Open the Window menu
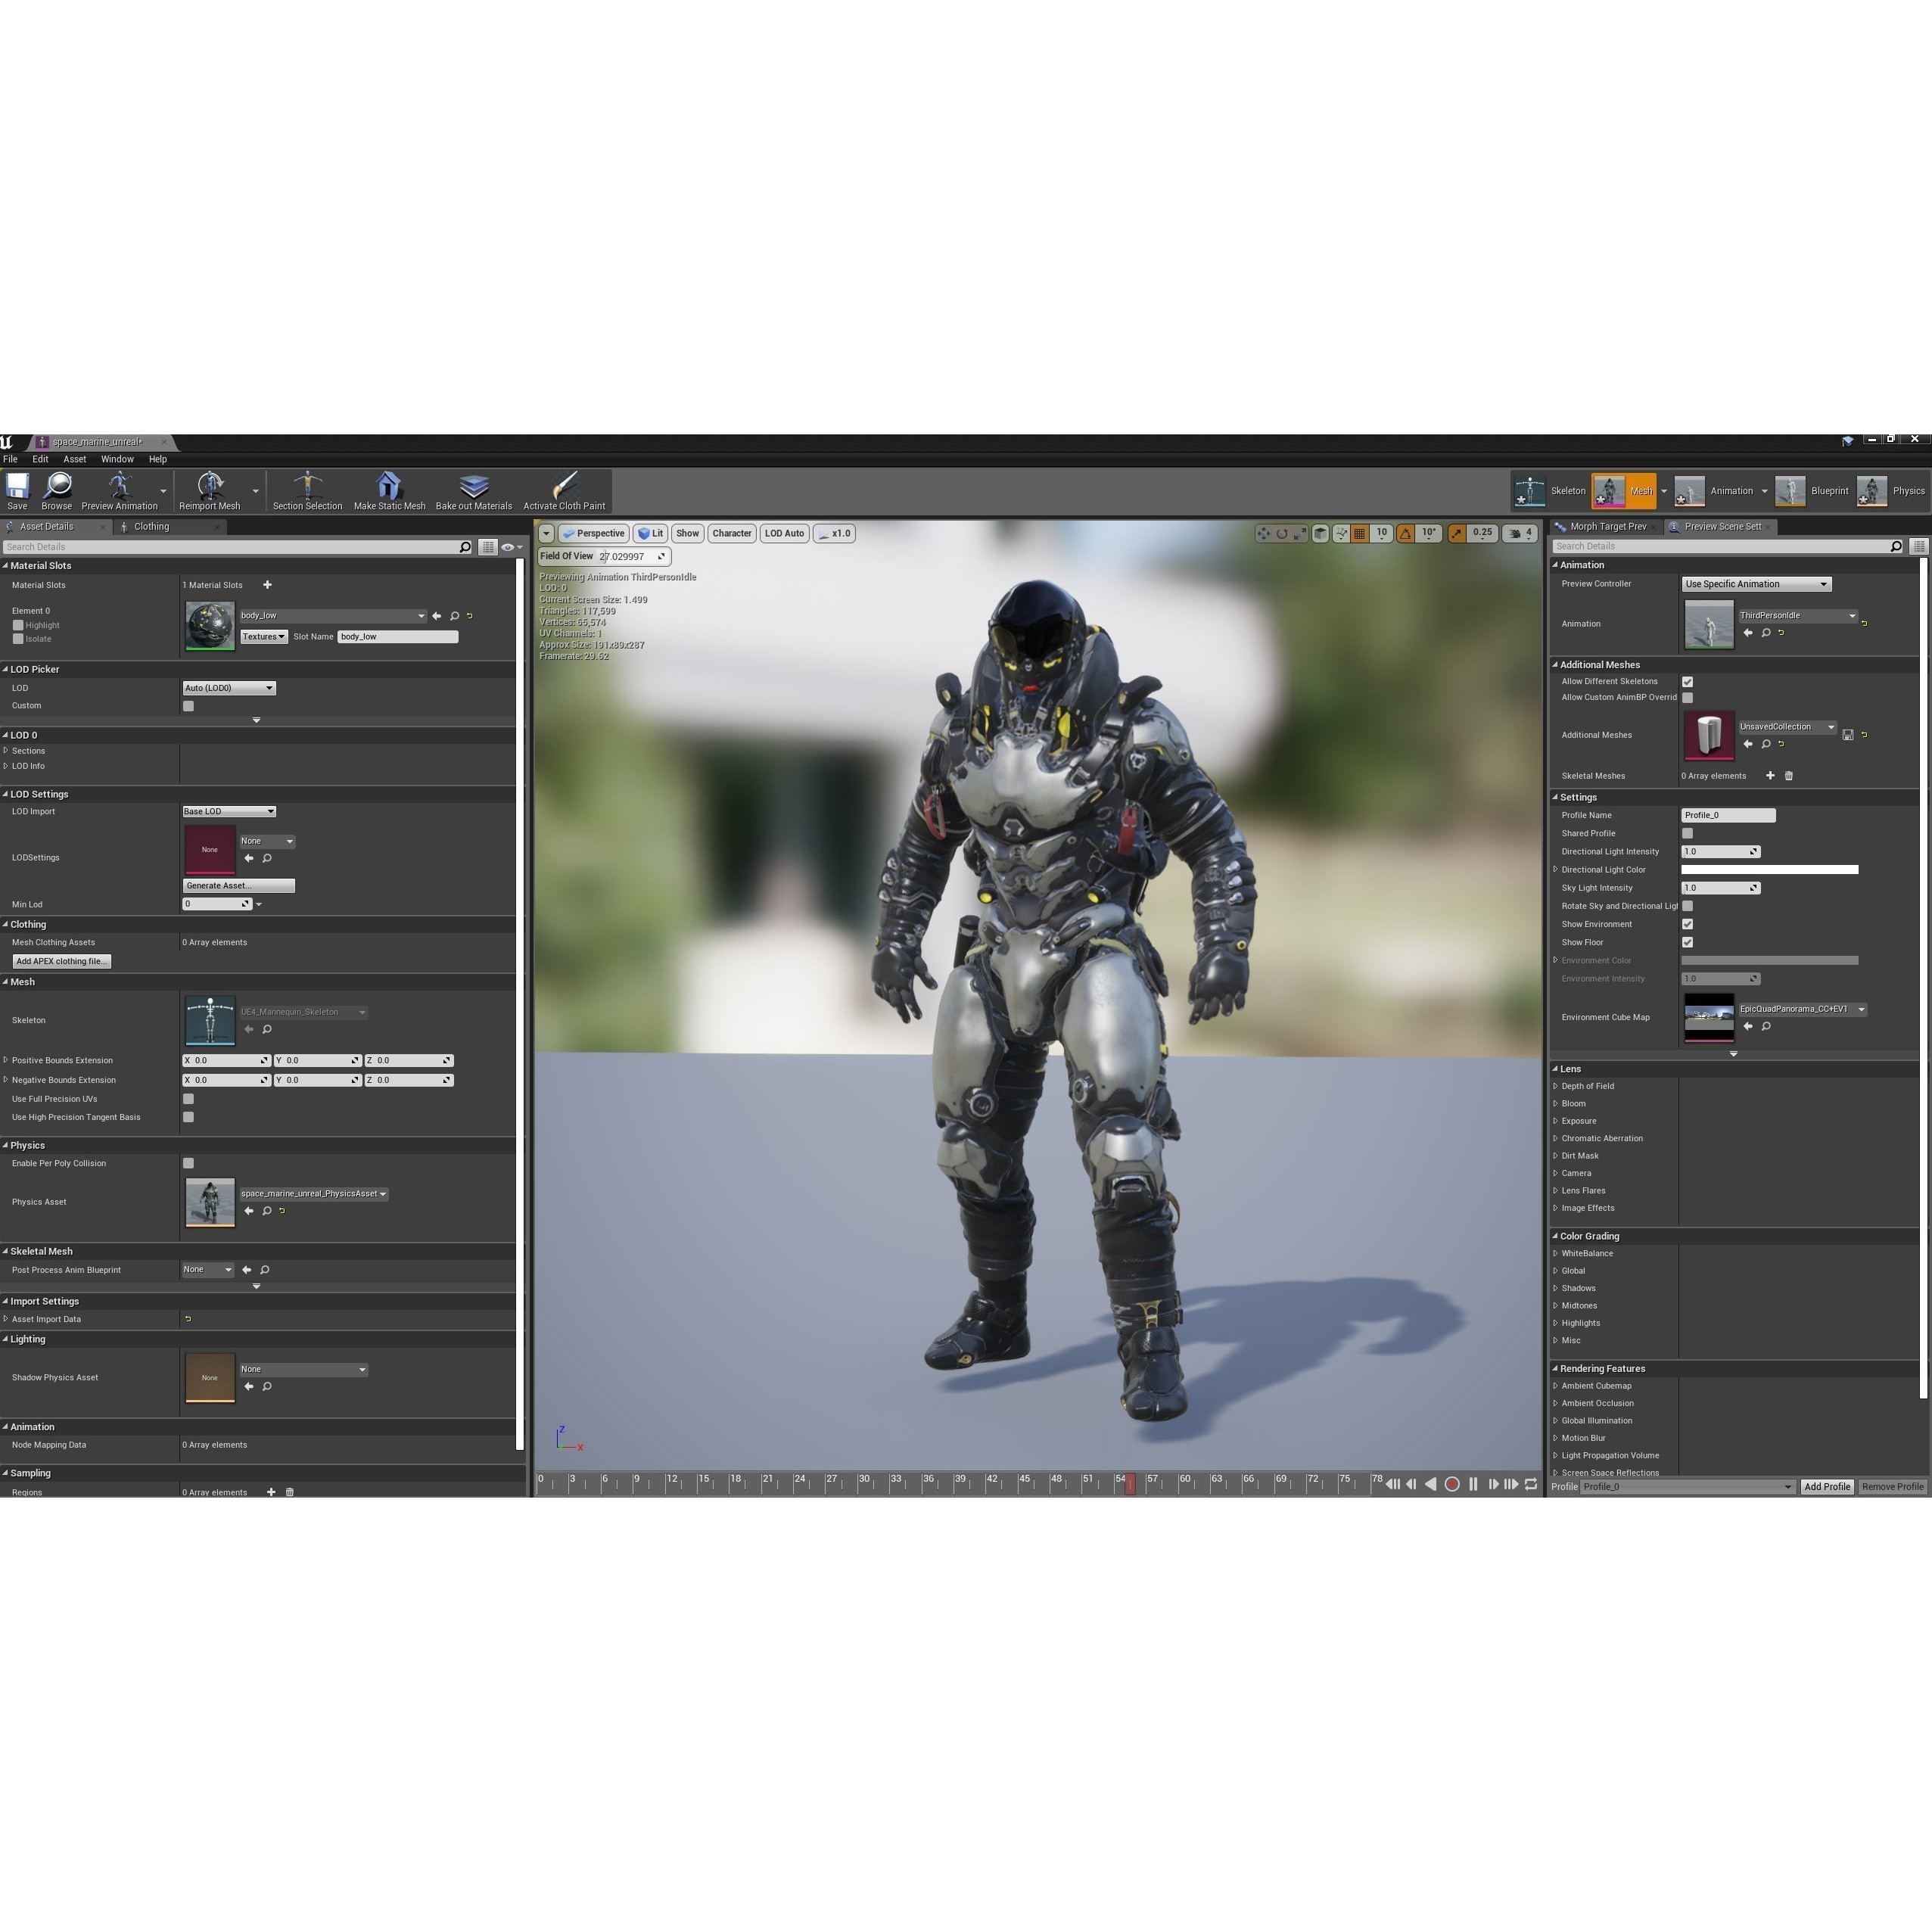 117,459
